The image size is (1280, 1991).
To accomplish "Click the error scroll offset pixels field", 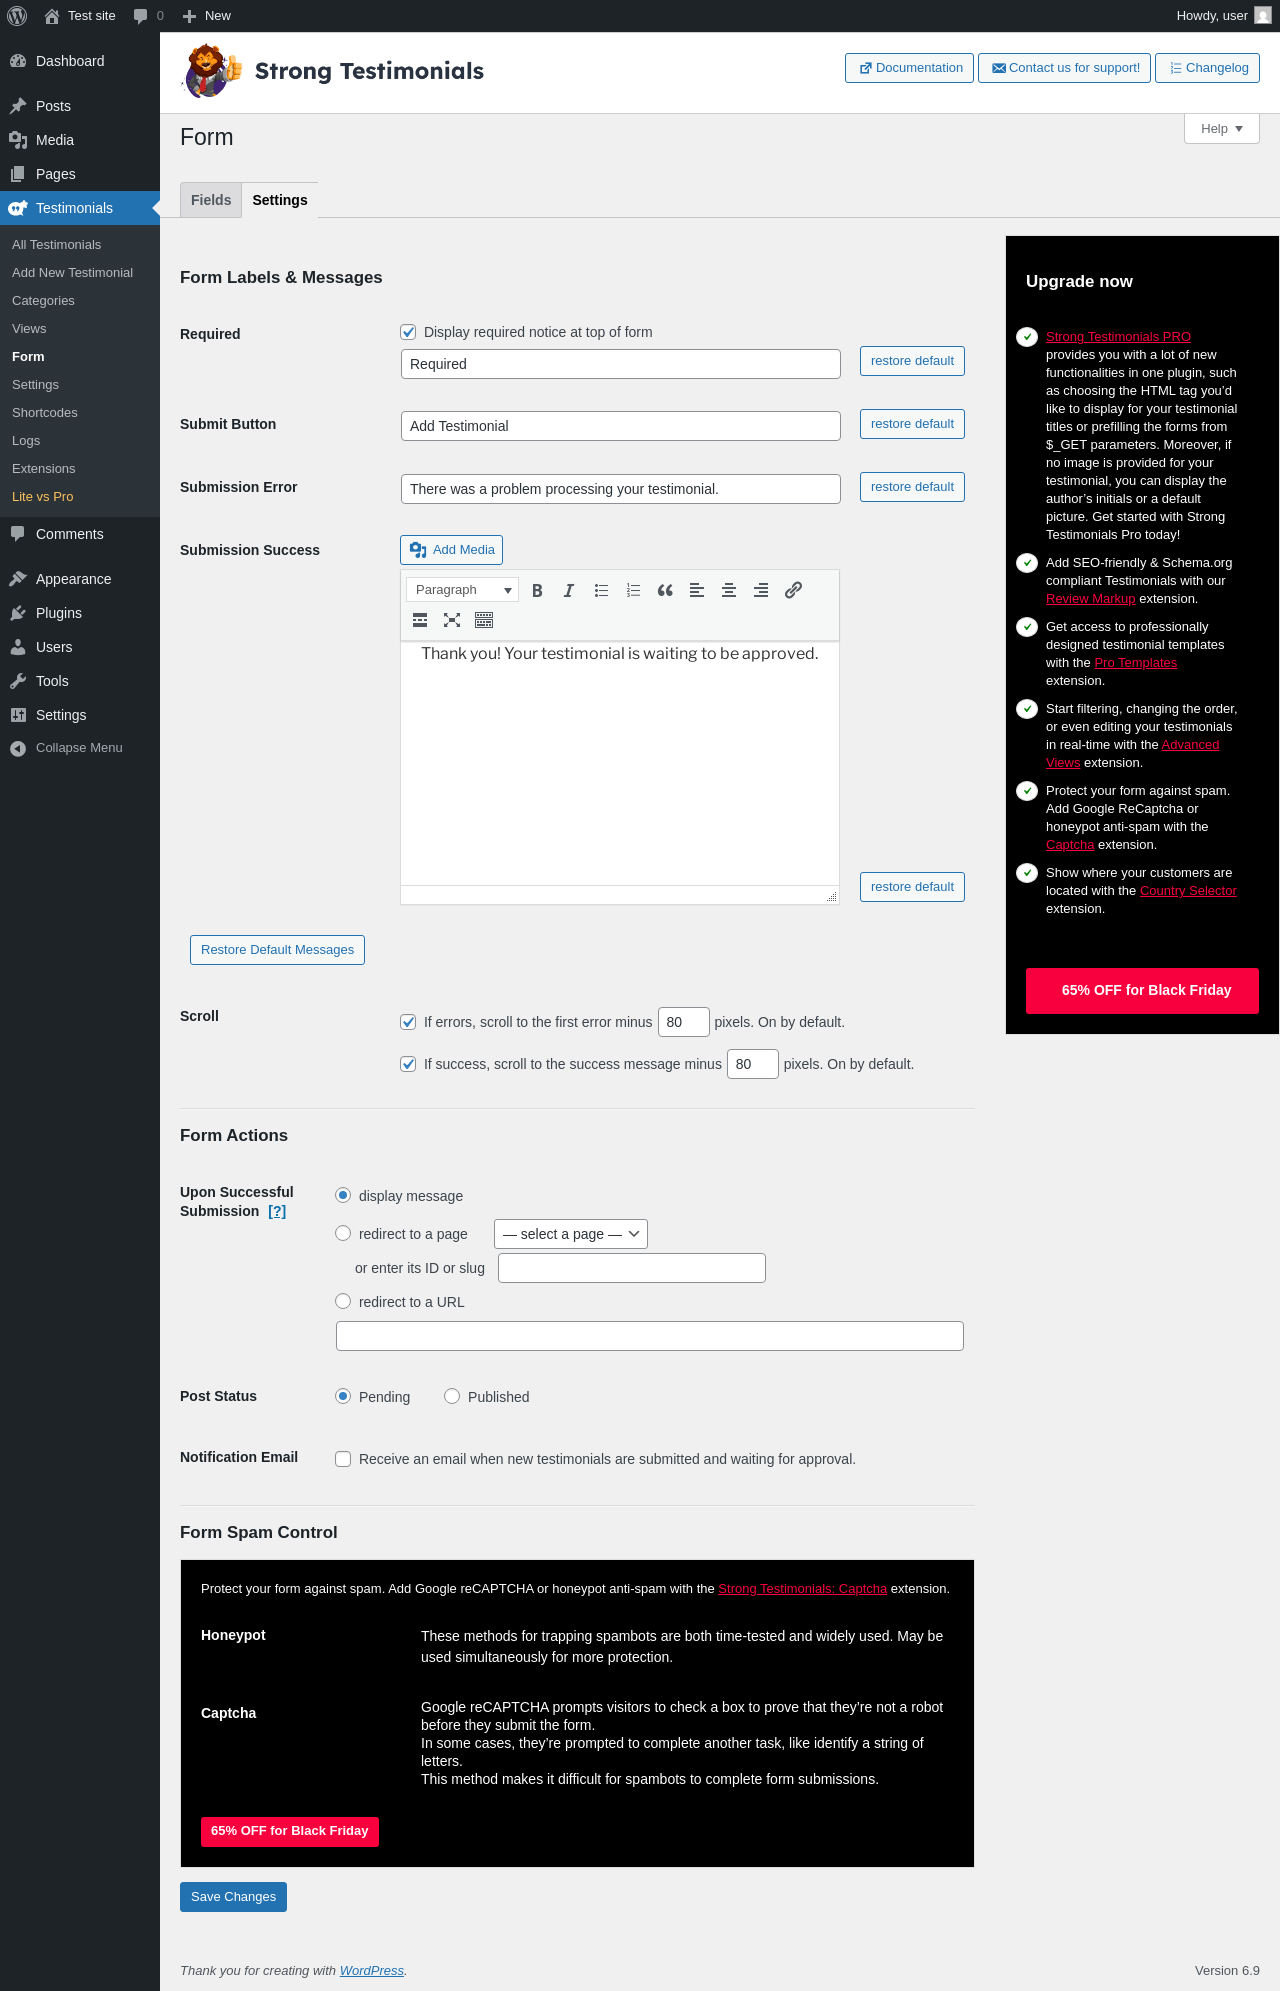I will pos(684,1022).
